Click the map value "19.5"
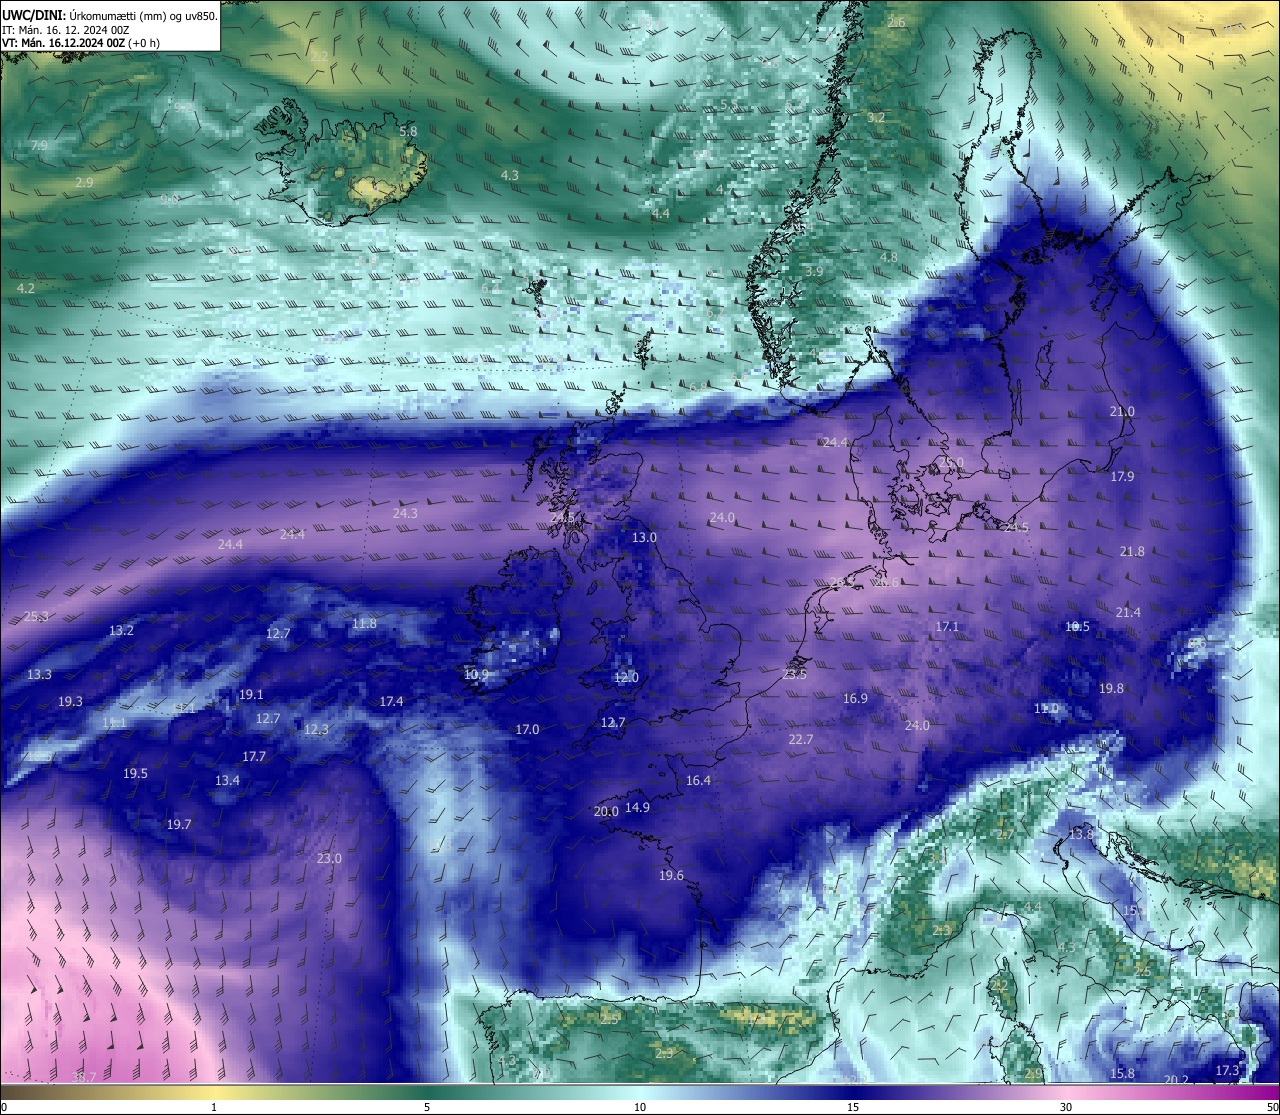The height and width of the screenshot is (1115, 1280). [135, 774]
